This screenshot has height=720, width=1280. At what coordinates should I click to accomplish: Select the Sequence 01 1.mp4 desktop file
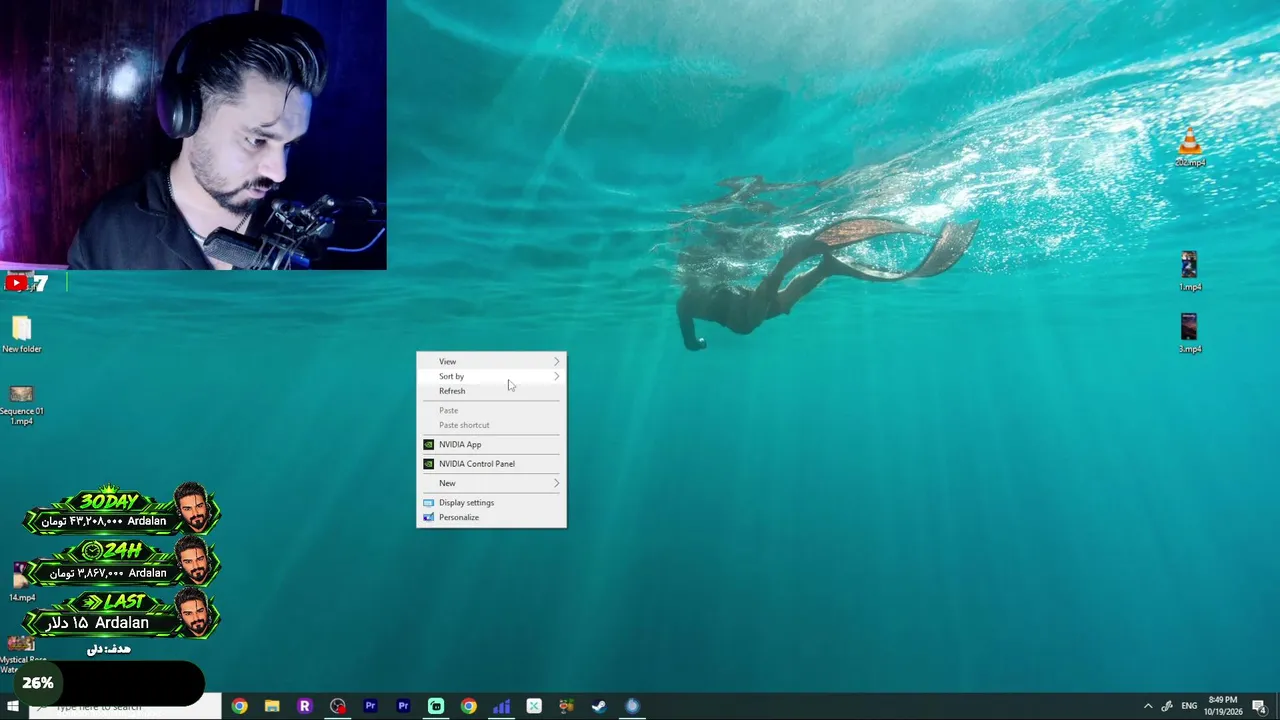21,405
